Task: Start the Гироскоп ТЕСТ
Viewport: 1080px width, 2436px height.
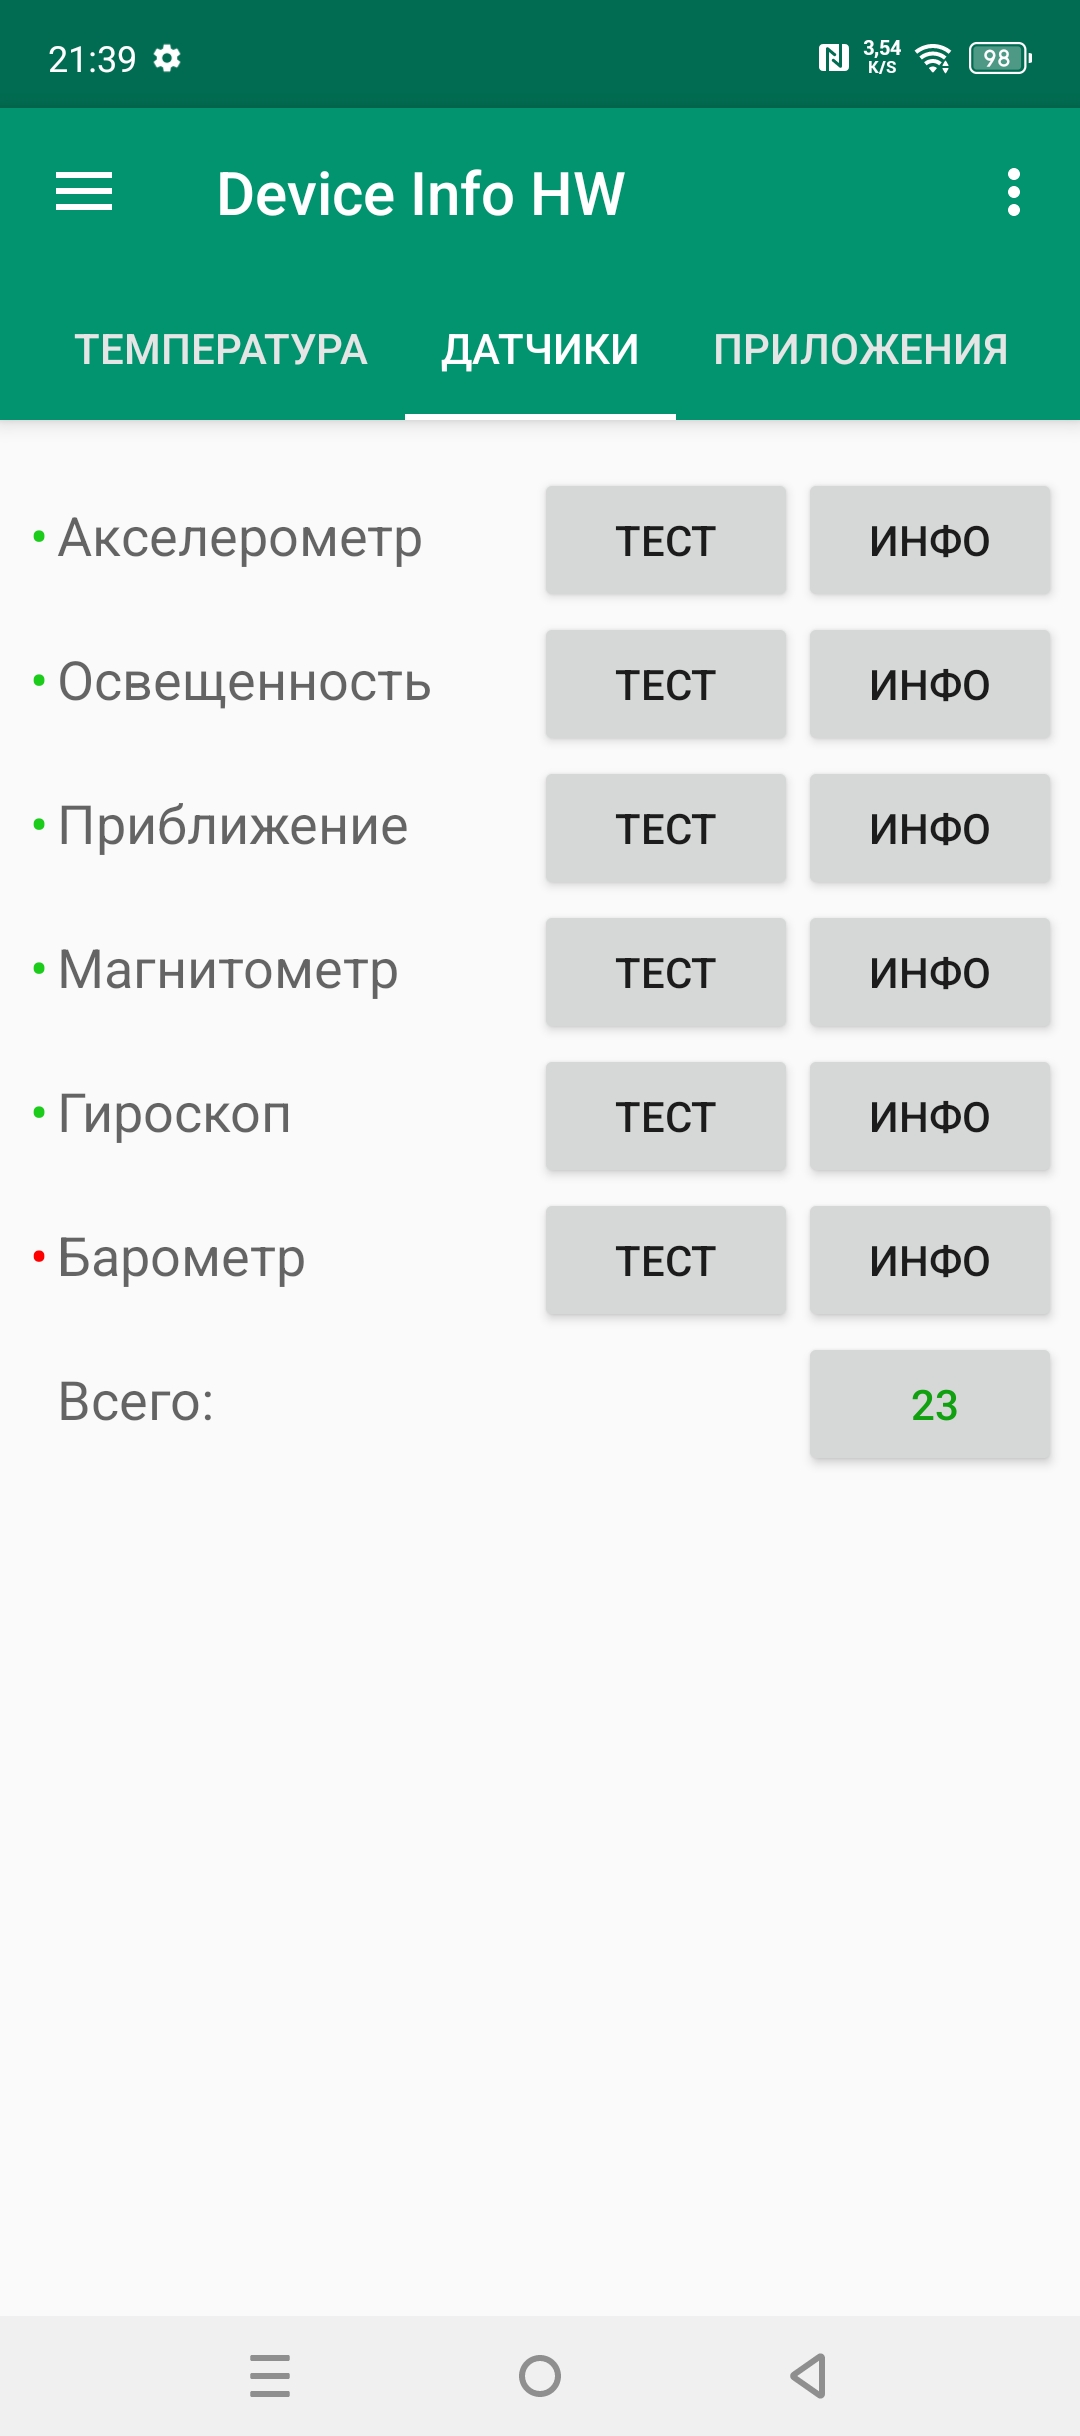Action: pos(665,1117)
